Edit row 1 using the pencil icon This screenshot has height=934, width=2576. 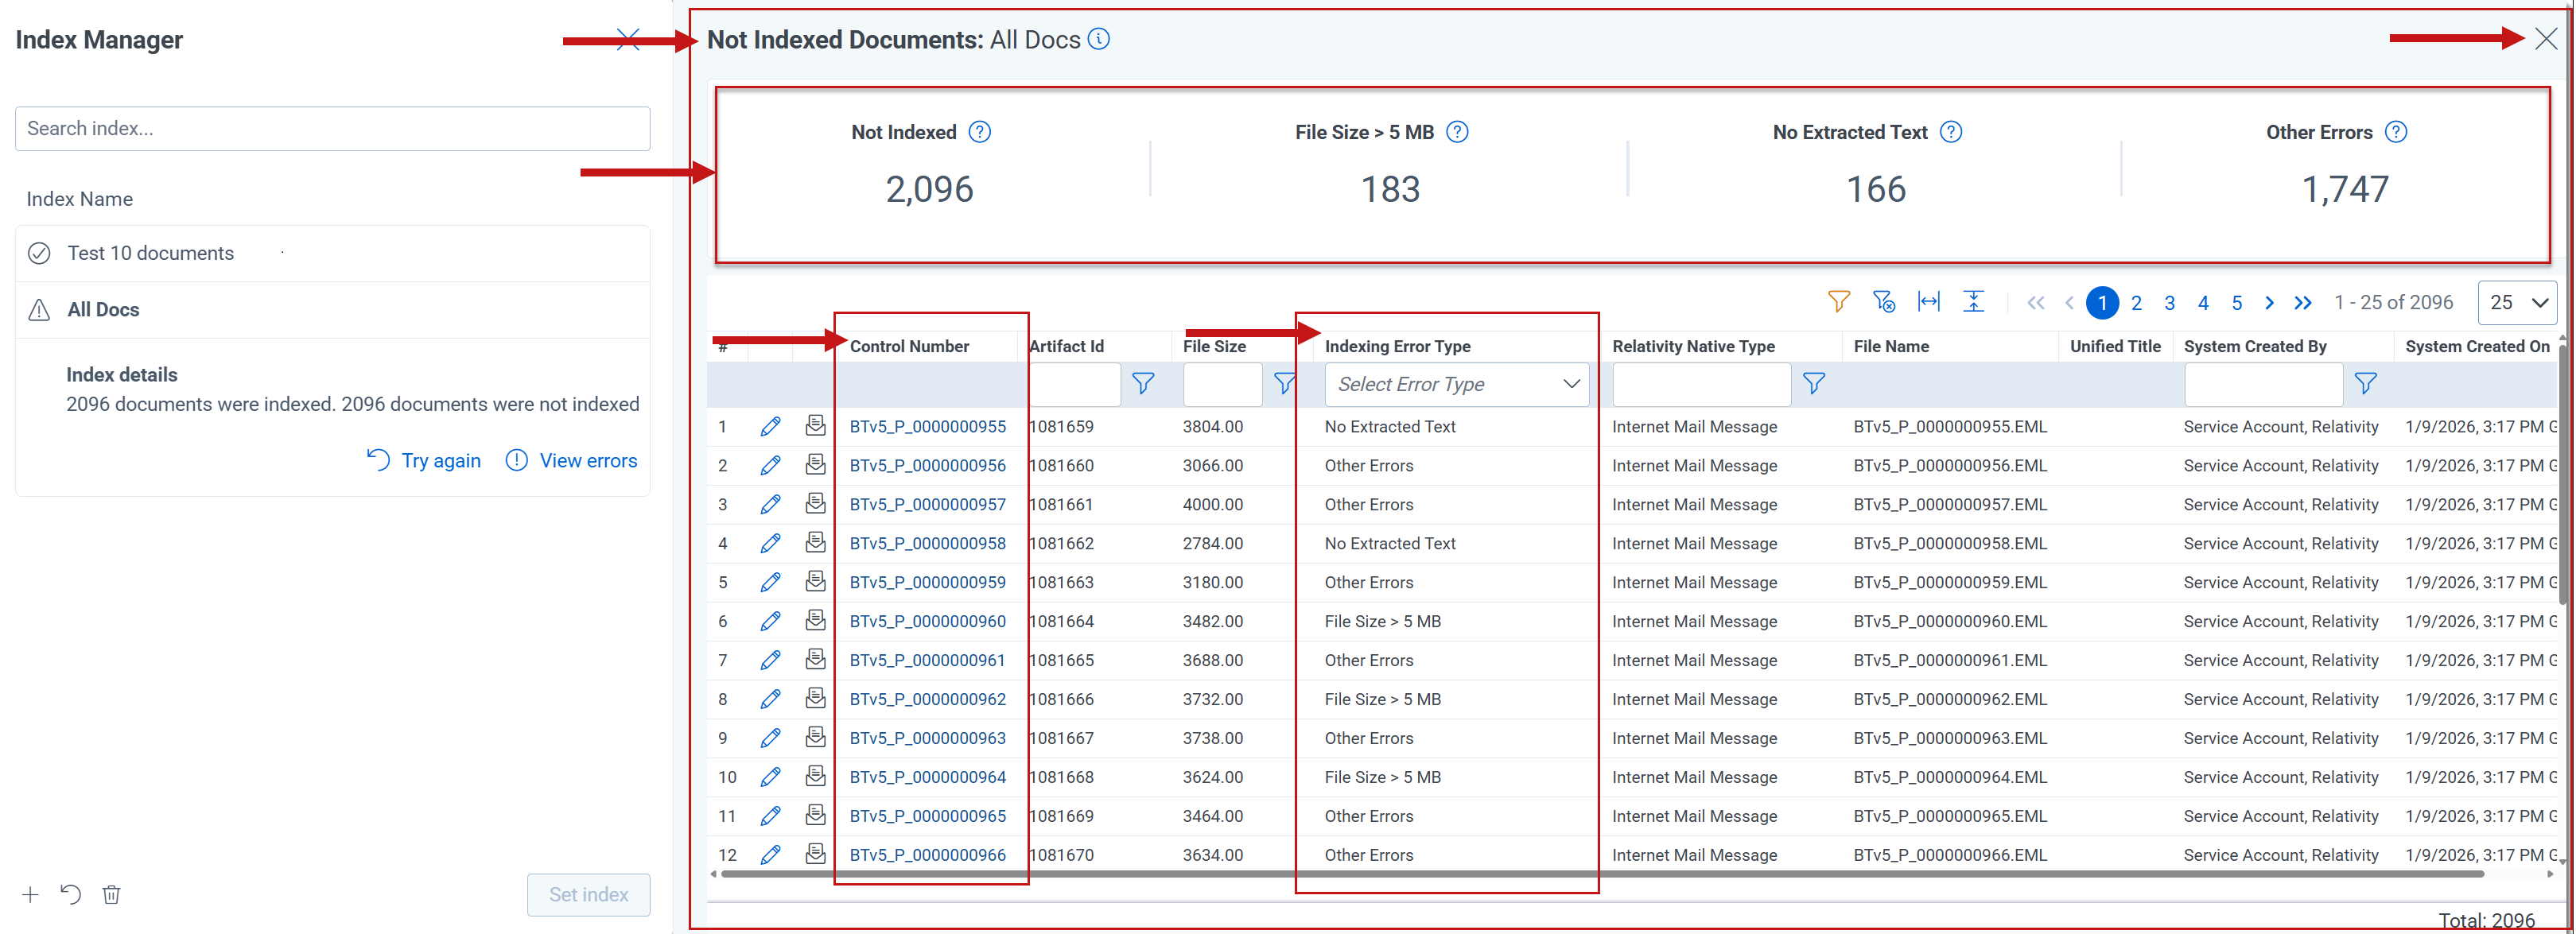point(770,426)
